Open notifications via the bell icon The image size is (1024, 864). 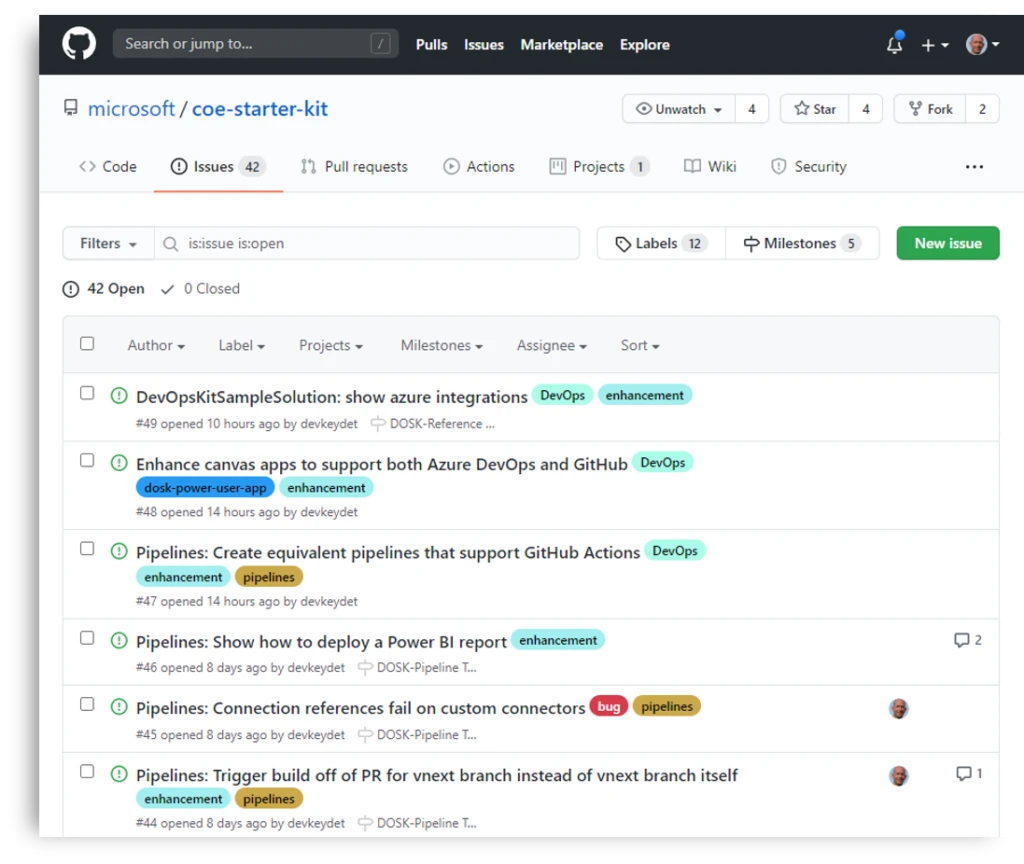(x=893, y=45)
